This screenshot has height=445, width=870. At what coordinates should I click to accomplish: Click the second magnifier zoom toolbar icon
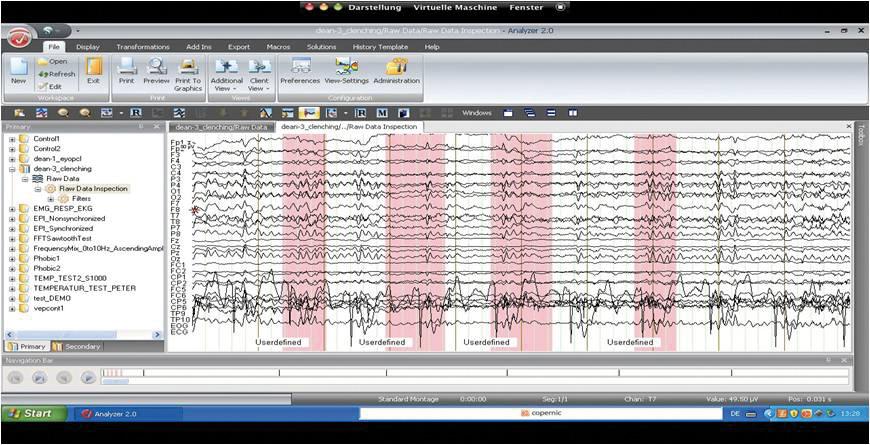[84, 113]
